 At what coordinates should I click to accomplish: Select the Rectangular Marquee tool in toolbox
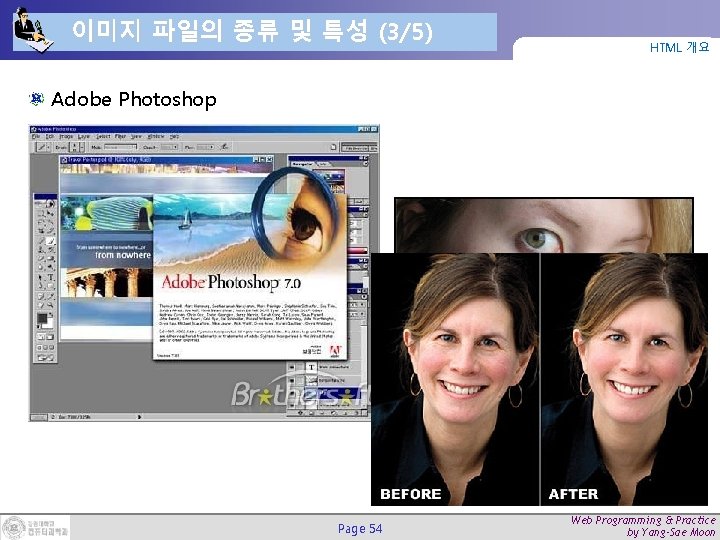coord(40,213)
